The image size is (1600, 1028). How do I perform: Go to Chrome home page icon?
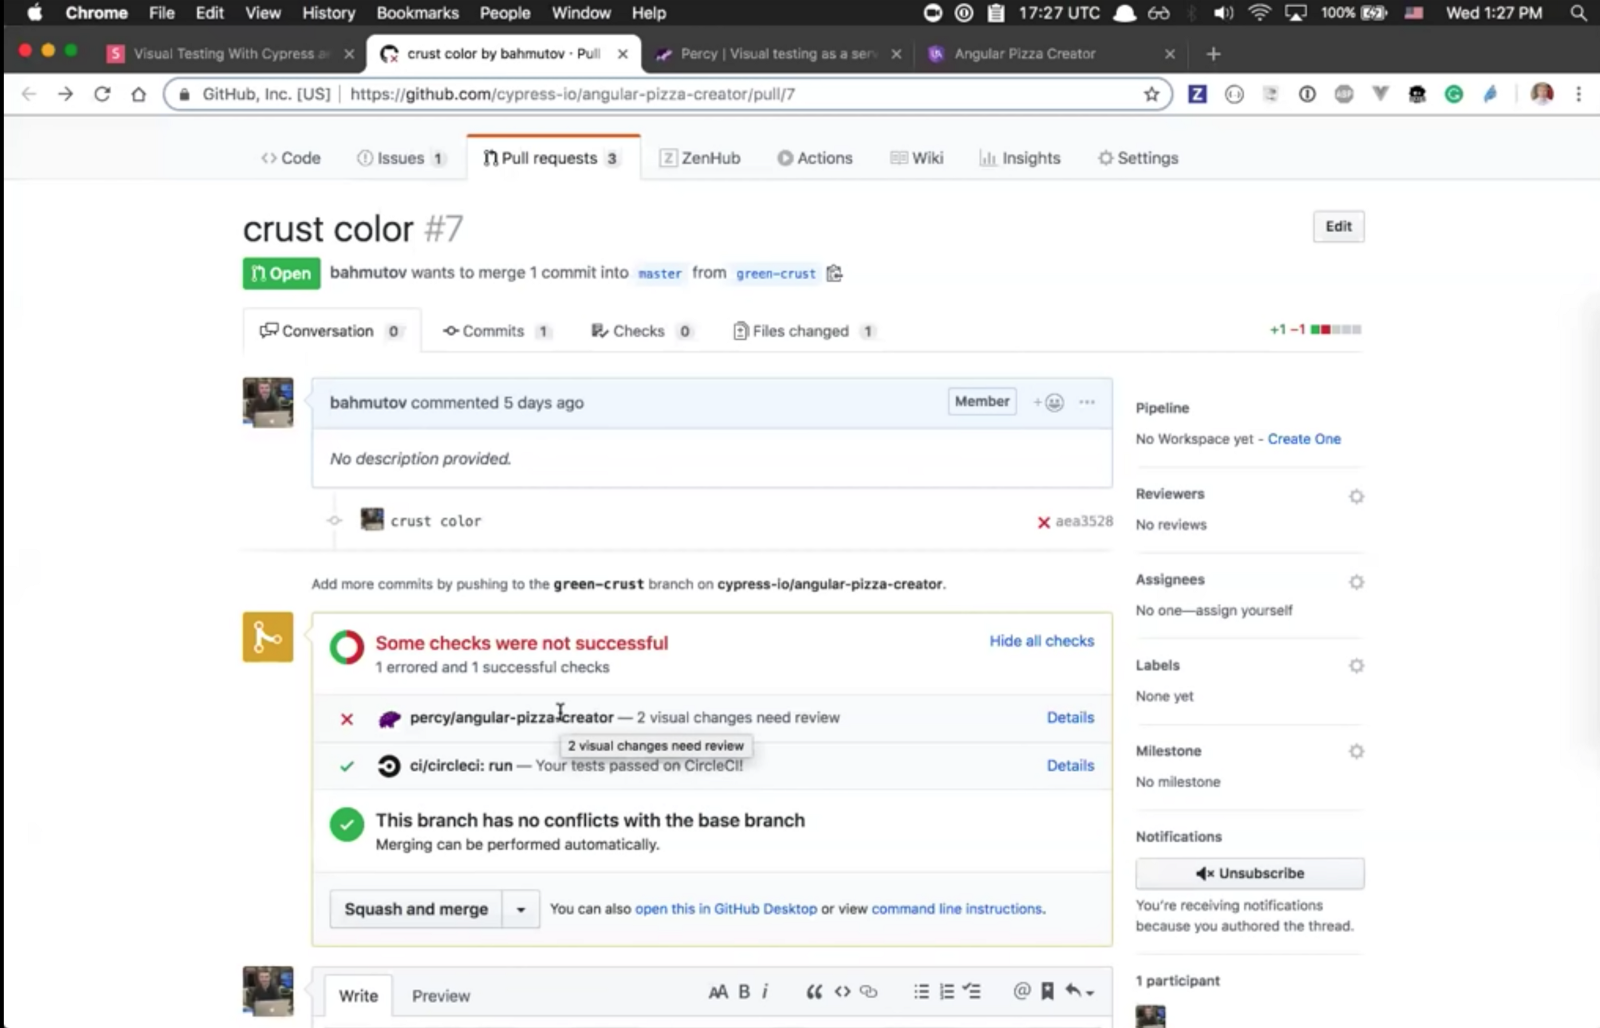point(139,94)
